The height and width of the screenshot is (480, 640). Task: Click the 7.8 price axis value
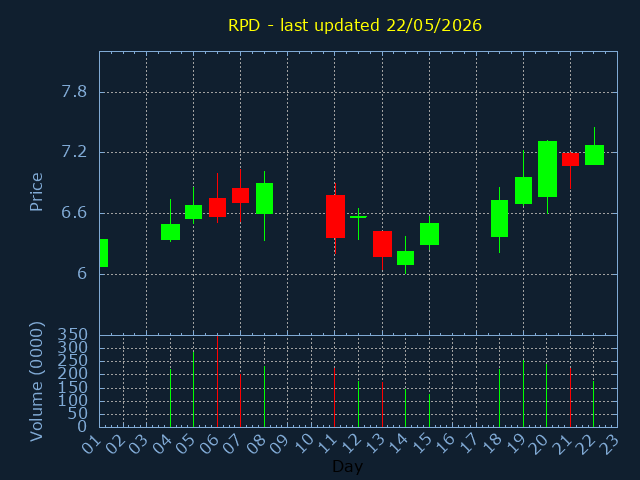click(x=74, y=92)
